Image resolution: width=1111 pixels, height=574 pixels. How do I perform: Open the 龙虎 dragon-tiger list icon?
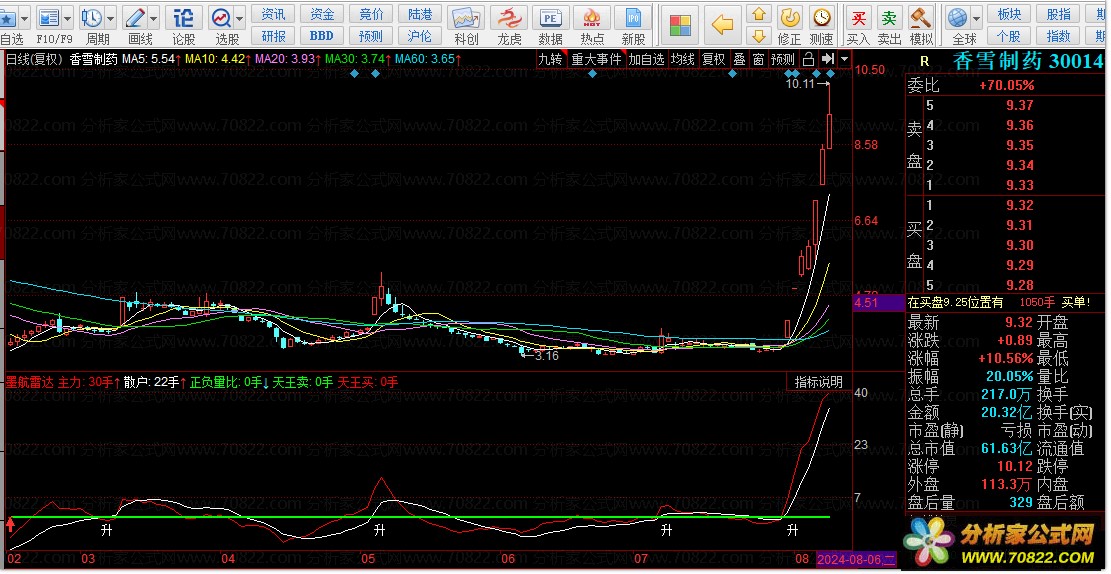508,18
